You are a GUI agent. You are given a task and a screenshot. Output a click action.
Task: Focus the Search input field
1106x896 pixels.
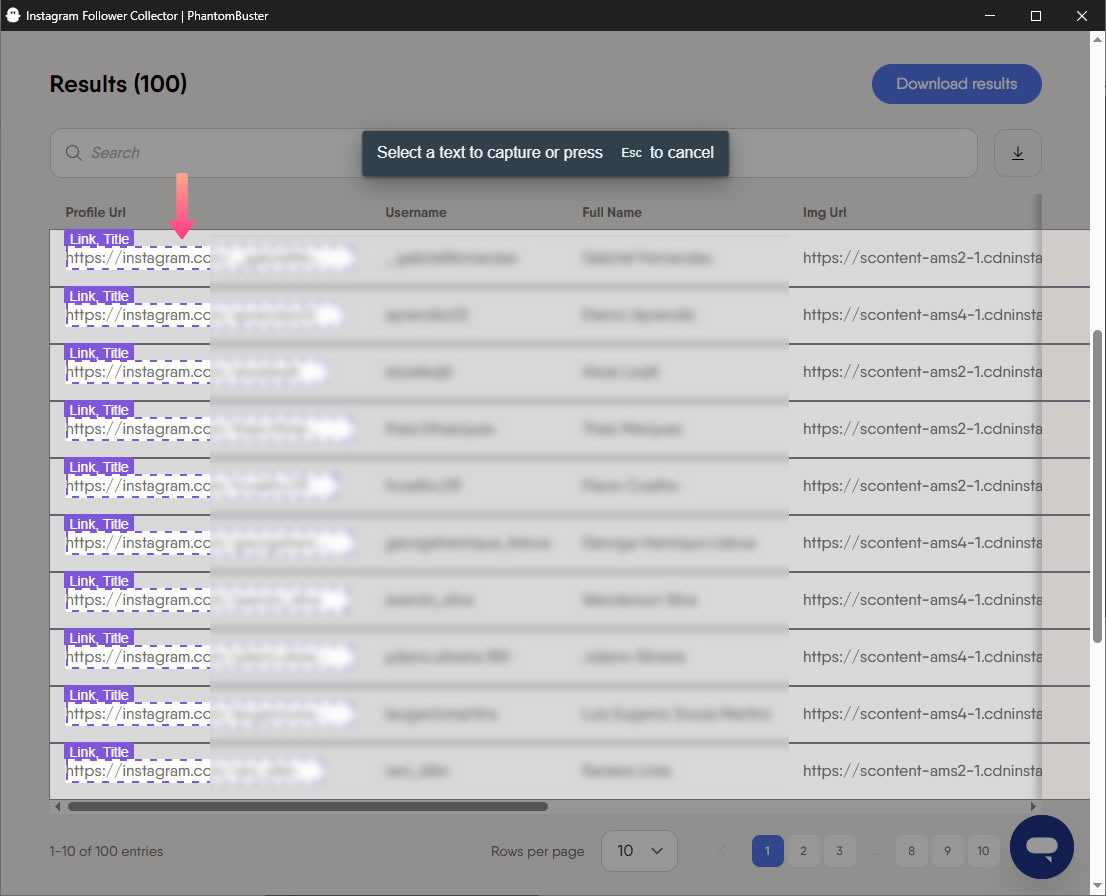(514, 153)
